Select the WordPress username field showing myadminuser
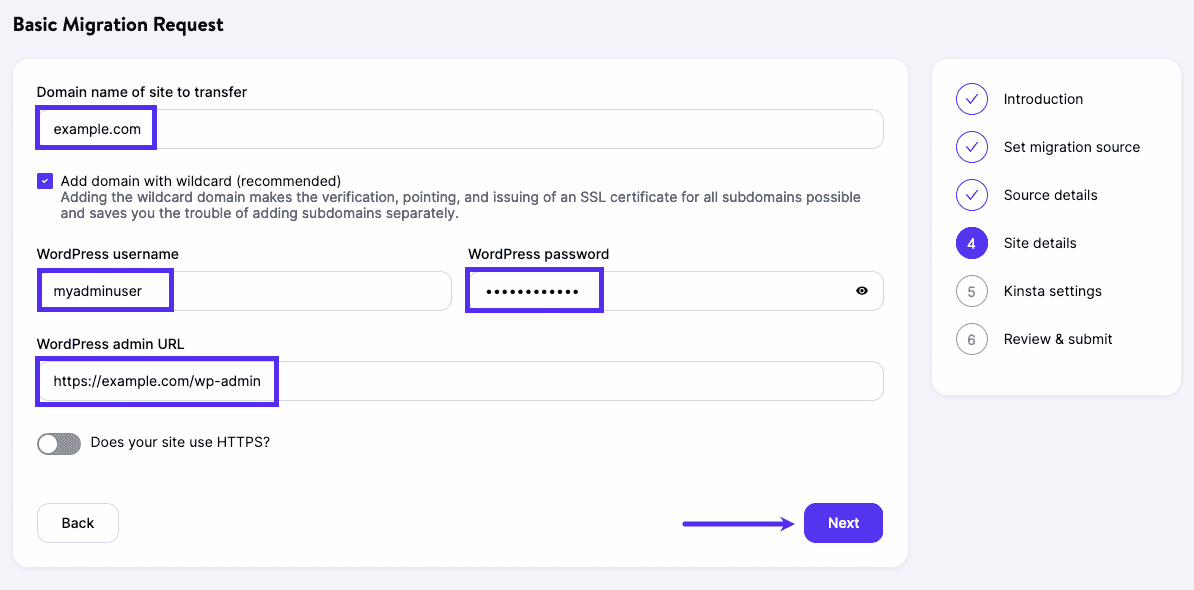Image resolution: width=1194 pixels, height=590 pixels. 105,290
